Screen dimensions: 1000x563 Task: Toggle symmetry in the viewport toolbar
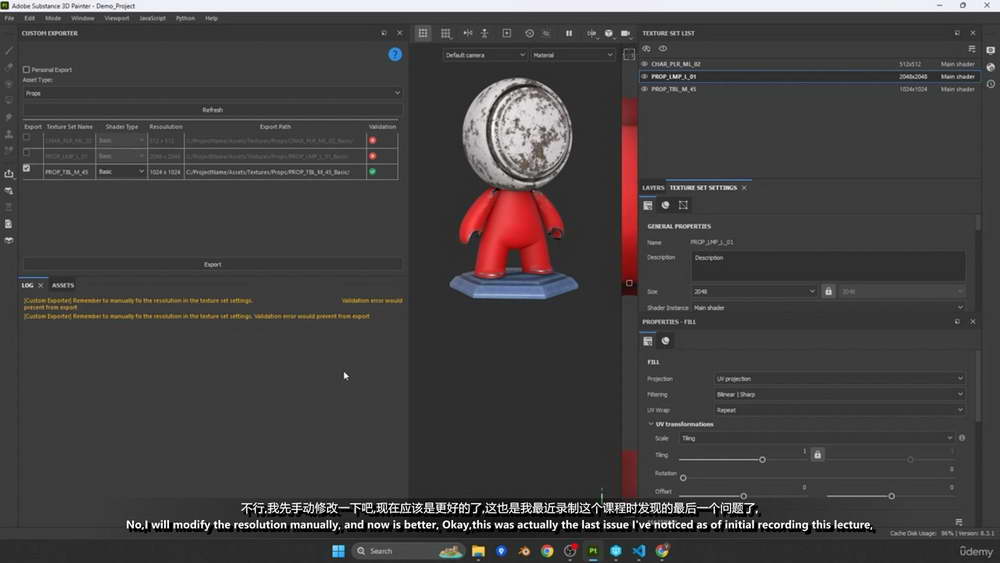pos(467,33)
